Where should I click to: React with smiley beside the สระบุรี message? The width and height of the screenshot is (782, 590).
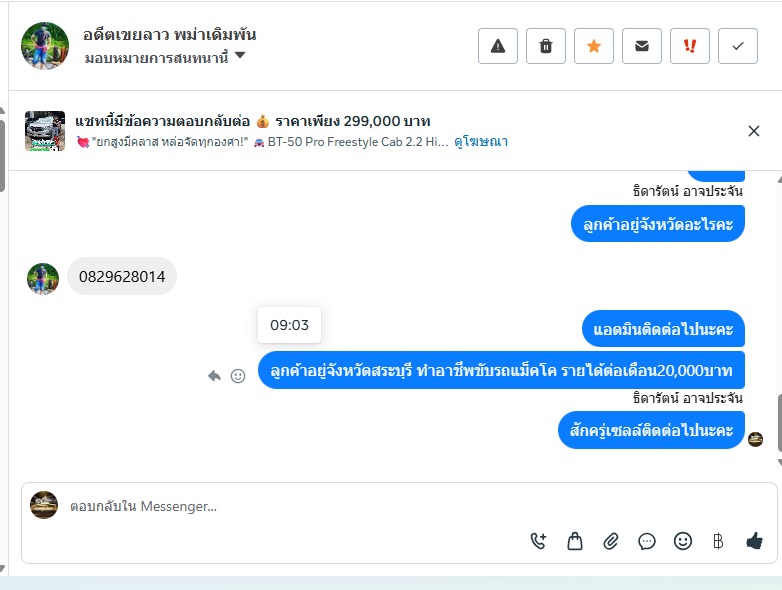click(238, 376)
